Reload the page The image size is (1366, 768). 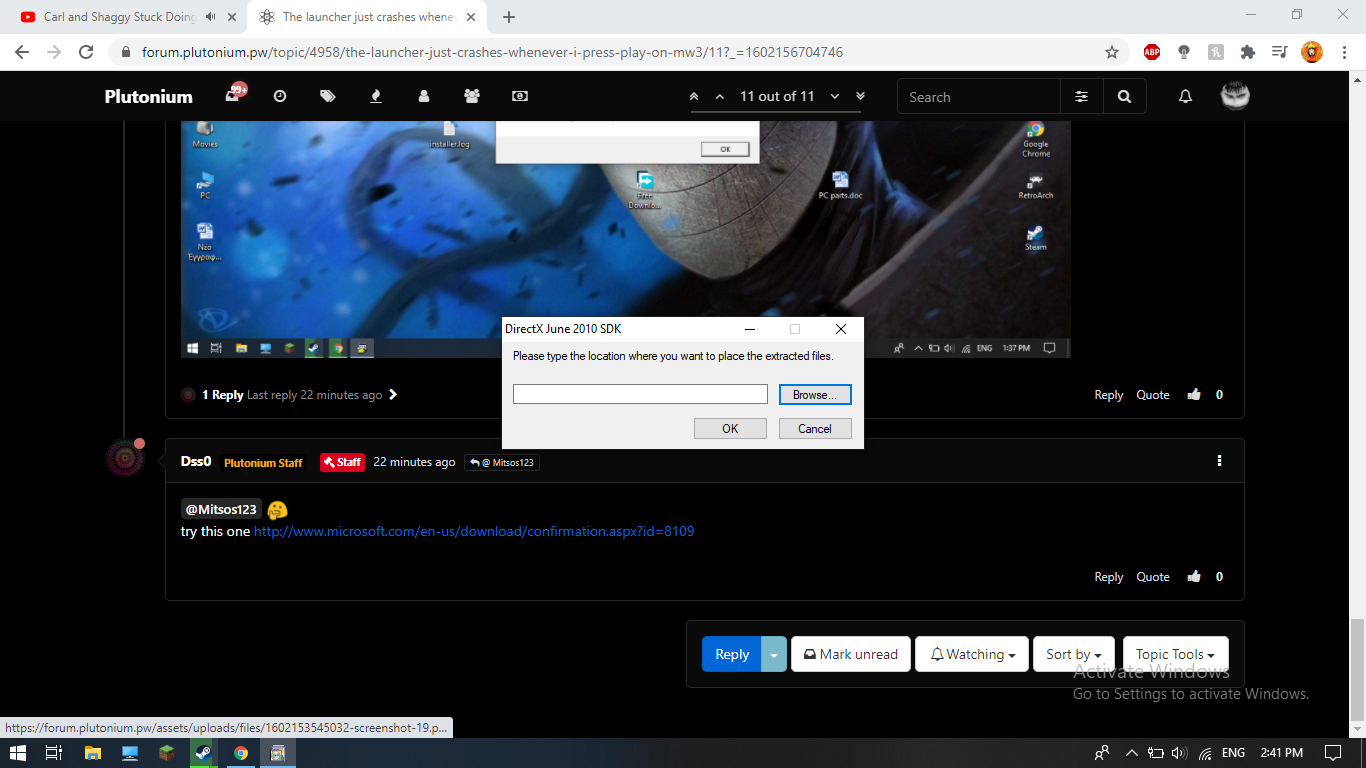tap(86, 52)
